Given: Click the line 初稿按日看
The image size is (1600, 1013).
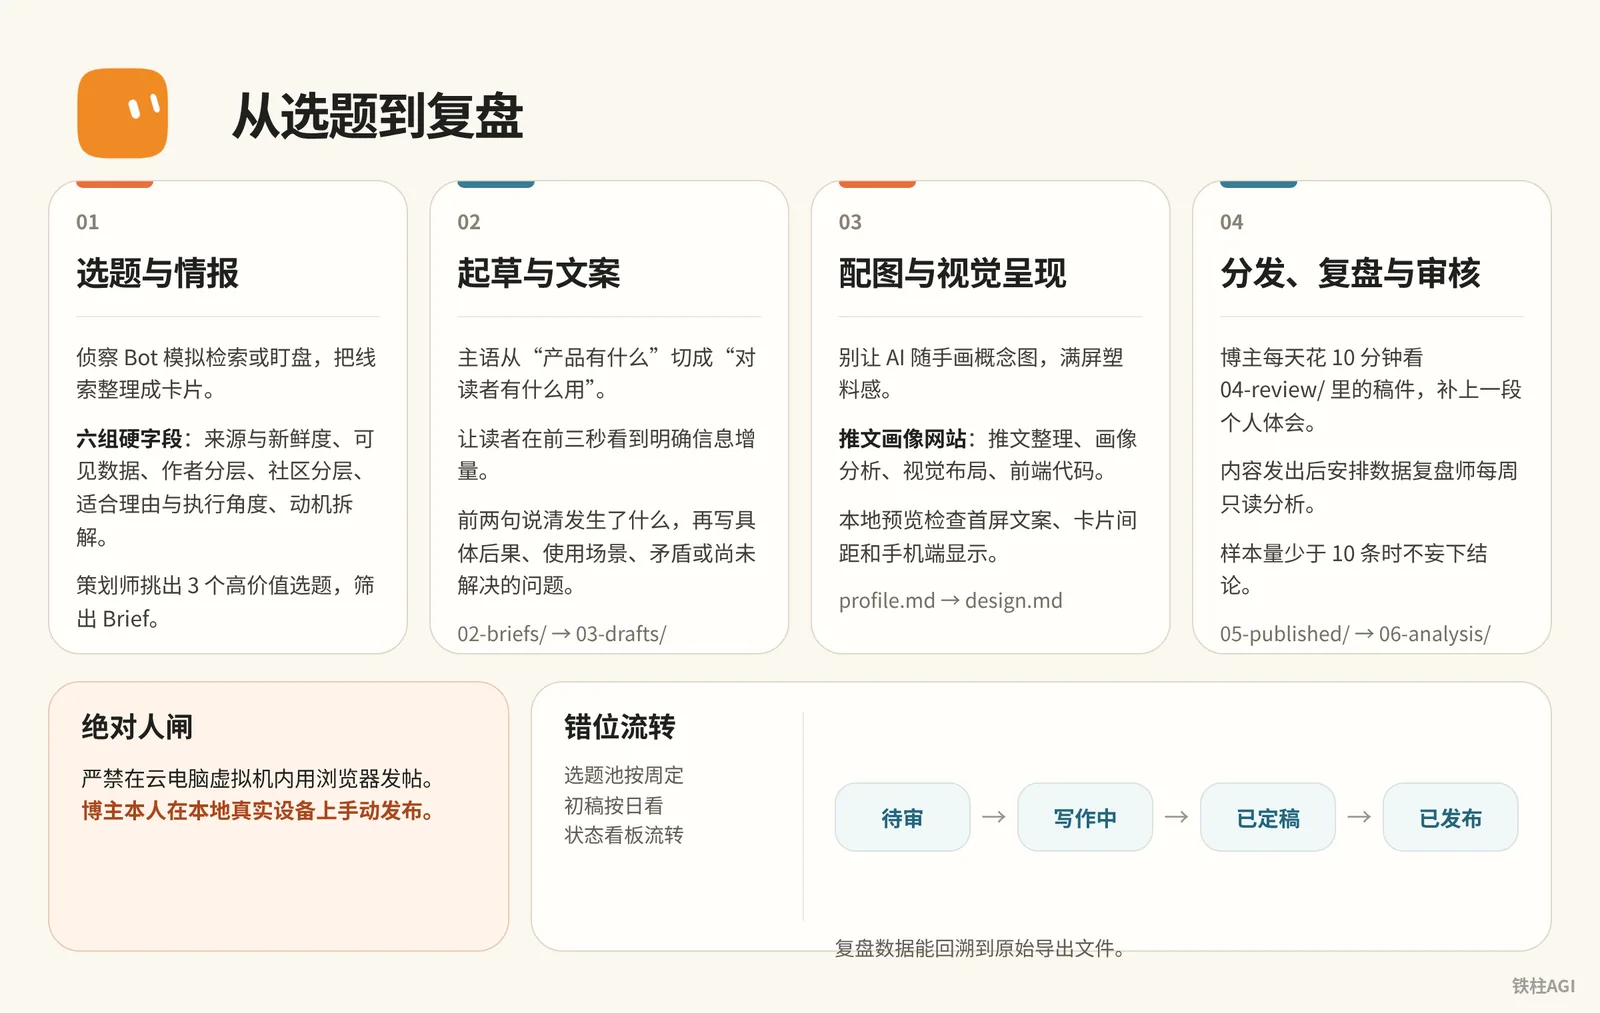Looking at the screenshot, I should (614, 805).
